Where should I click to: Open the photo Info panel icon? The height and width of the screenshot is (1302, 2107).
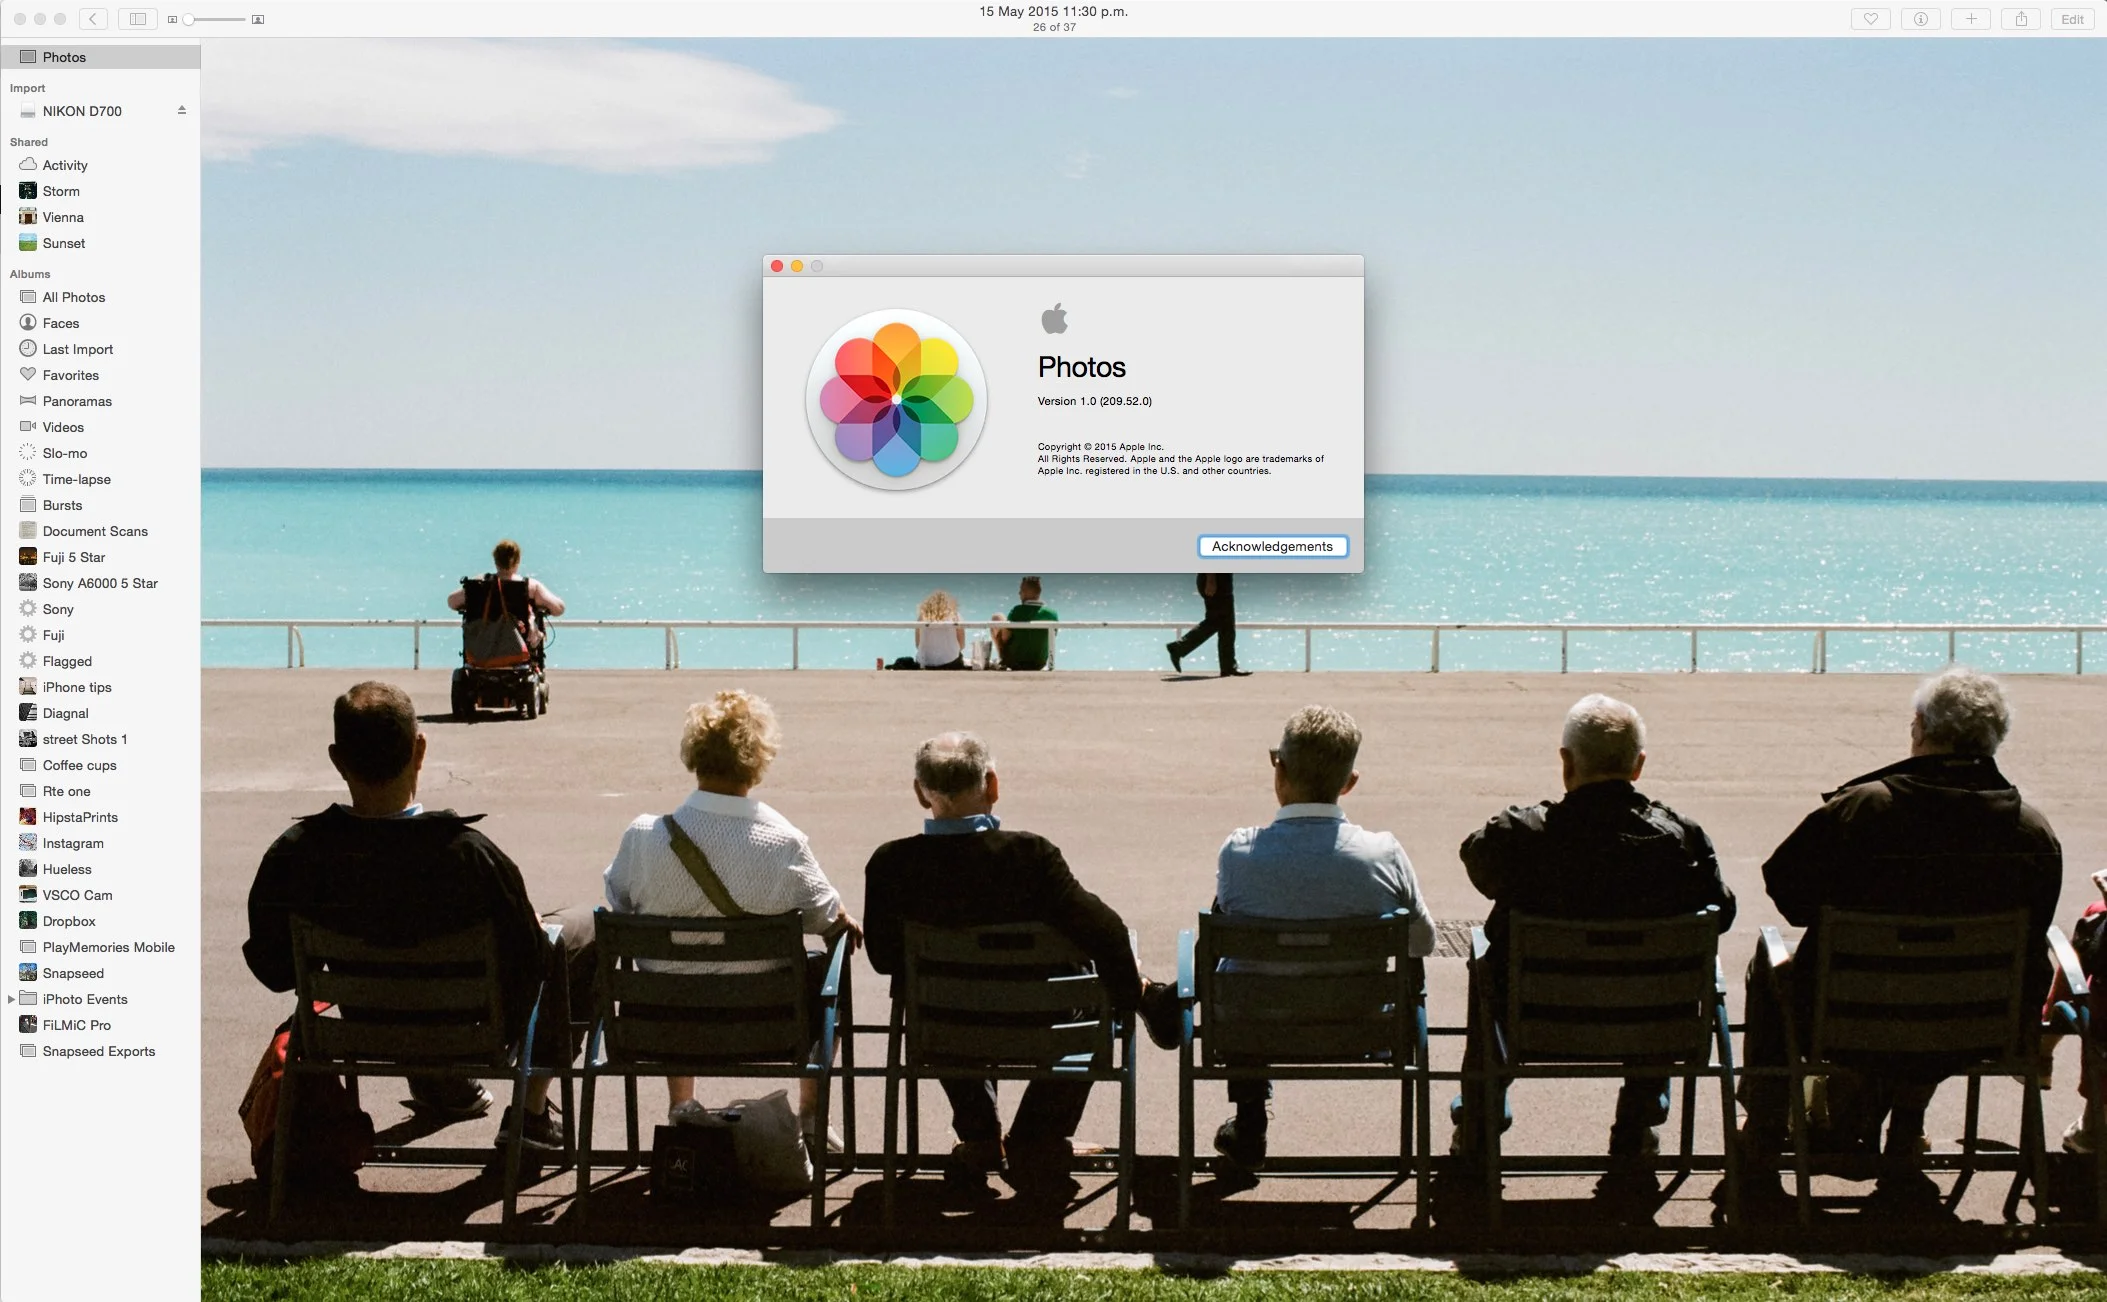(x=1920, y=19)
